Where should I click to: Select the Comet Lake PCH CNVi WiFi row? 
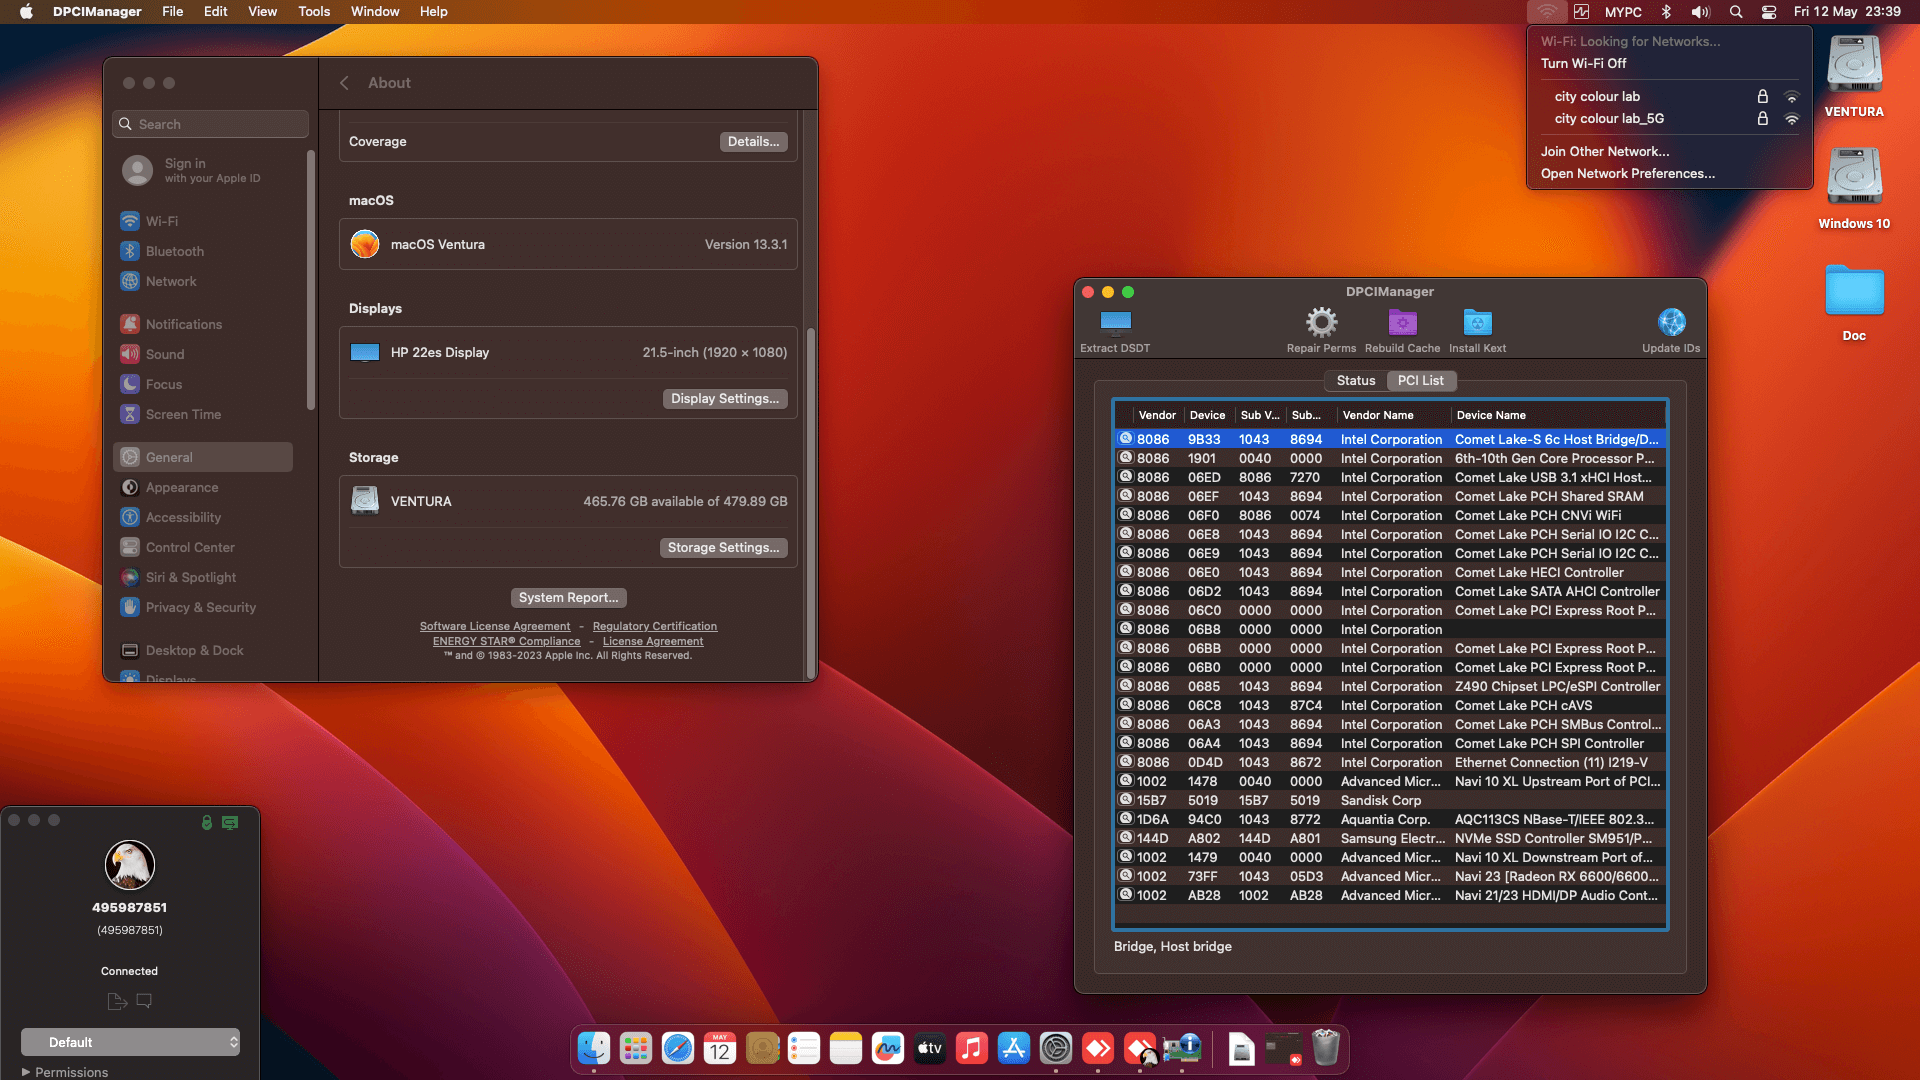(x=1391, y=515)
